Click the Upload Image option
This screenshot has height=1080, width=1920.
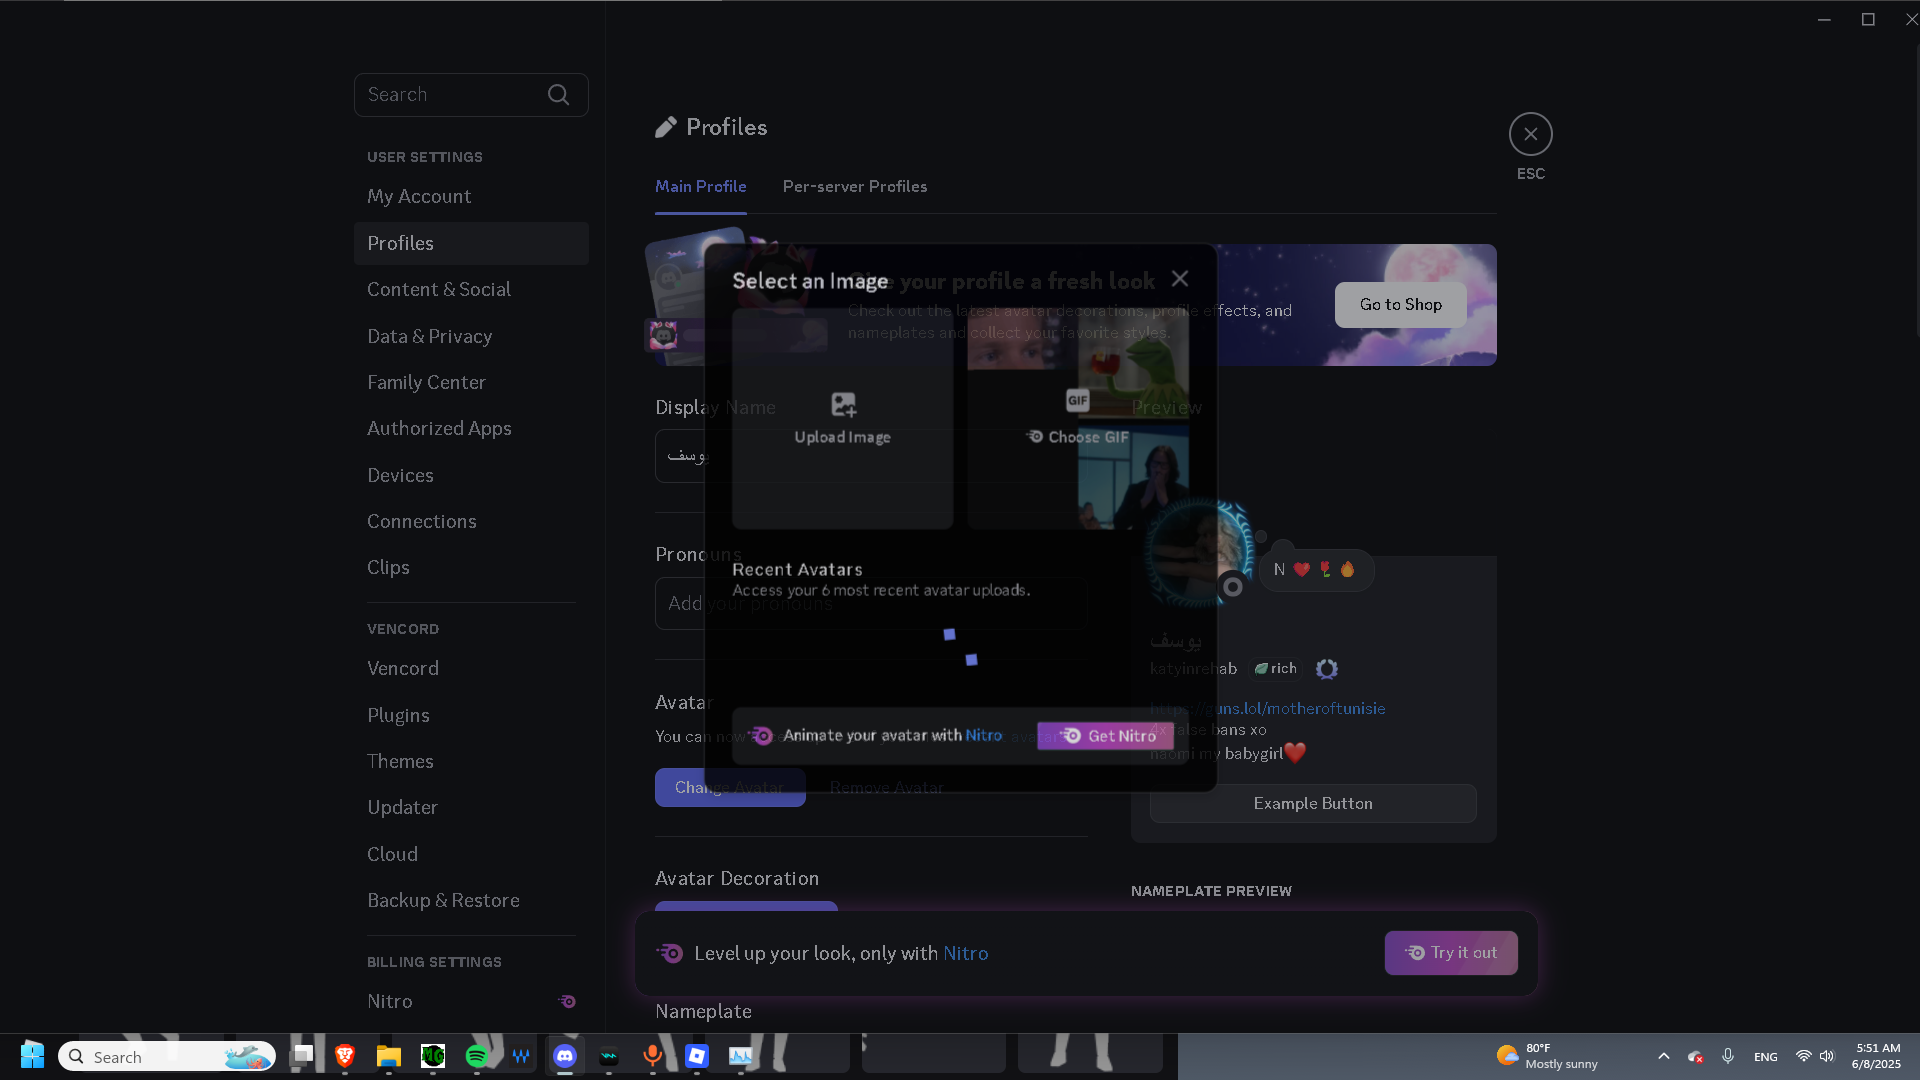coord(842,418)
